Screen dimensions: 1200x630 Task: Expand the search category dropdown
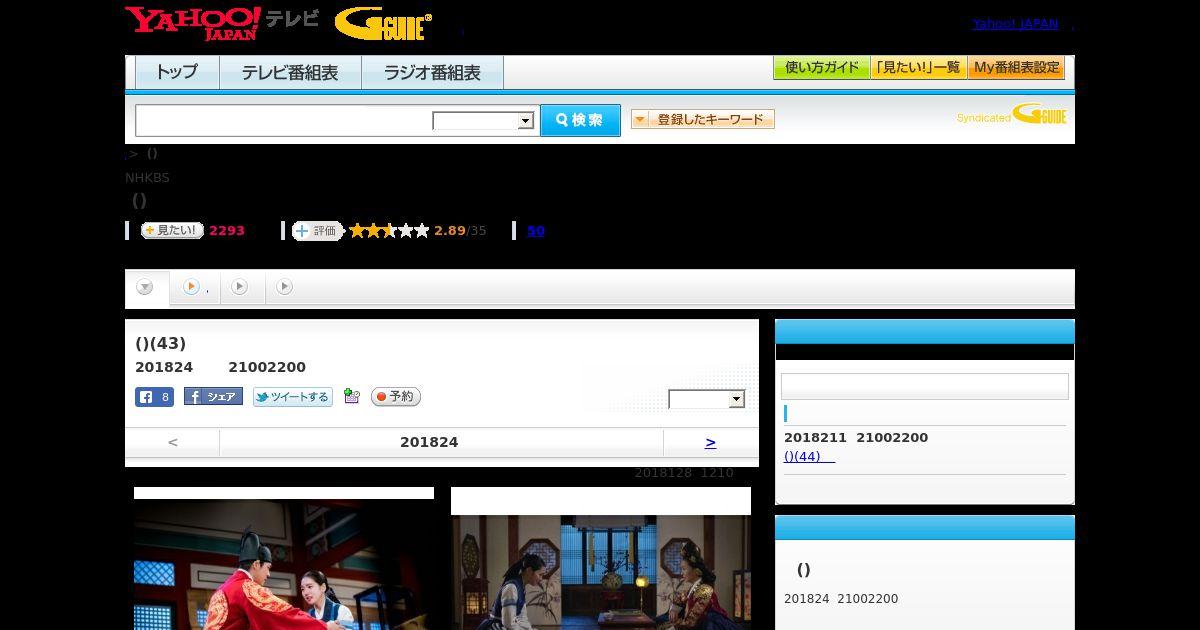[484, 121]
